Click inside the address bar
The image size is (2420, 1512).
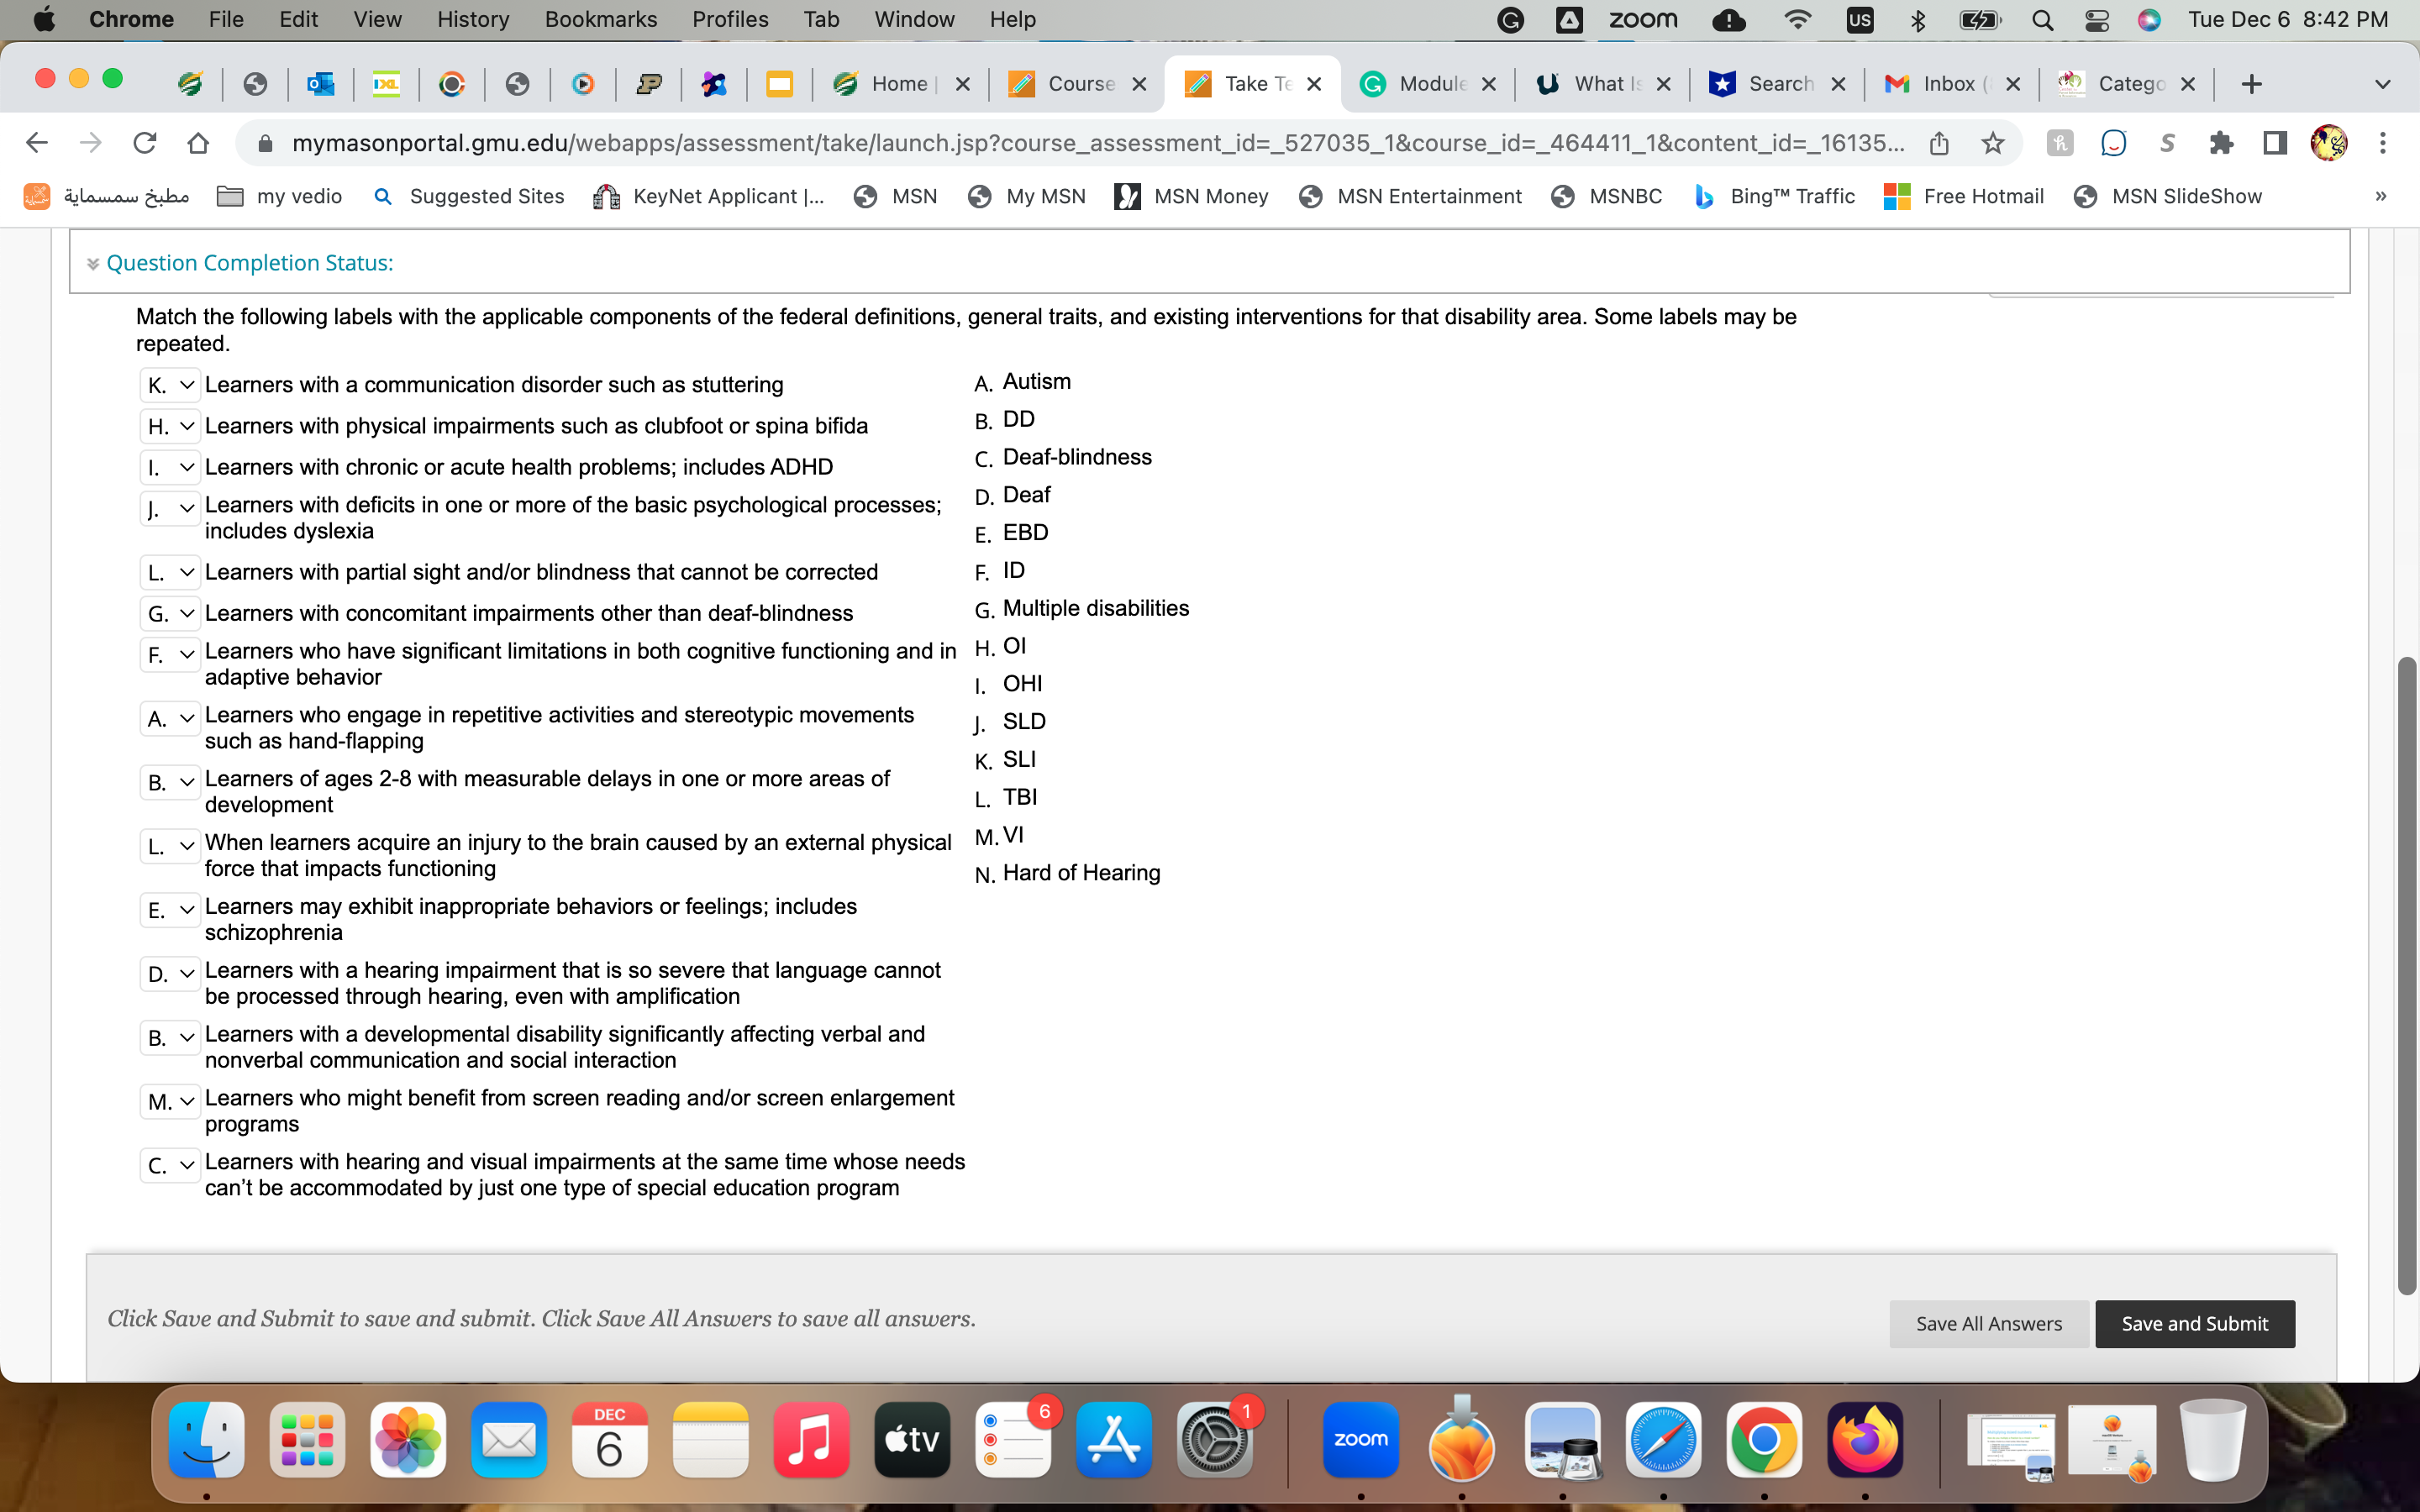[1000, 143]
